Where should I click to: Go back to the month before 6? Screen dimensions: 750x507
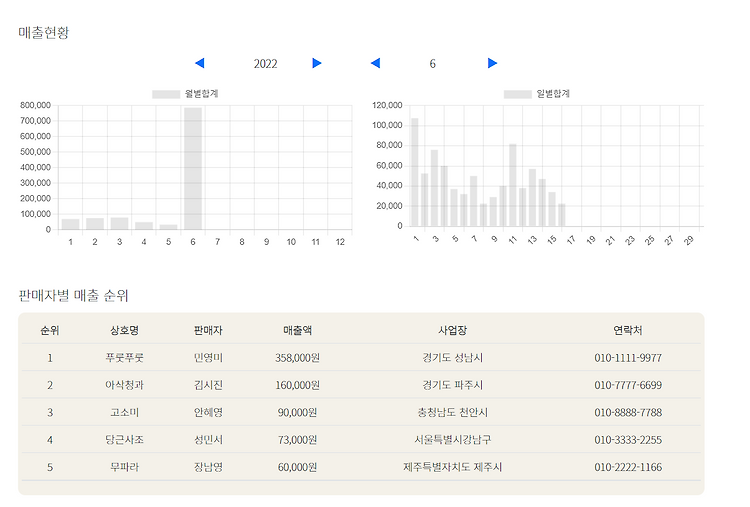coord(375,63)
